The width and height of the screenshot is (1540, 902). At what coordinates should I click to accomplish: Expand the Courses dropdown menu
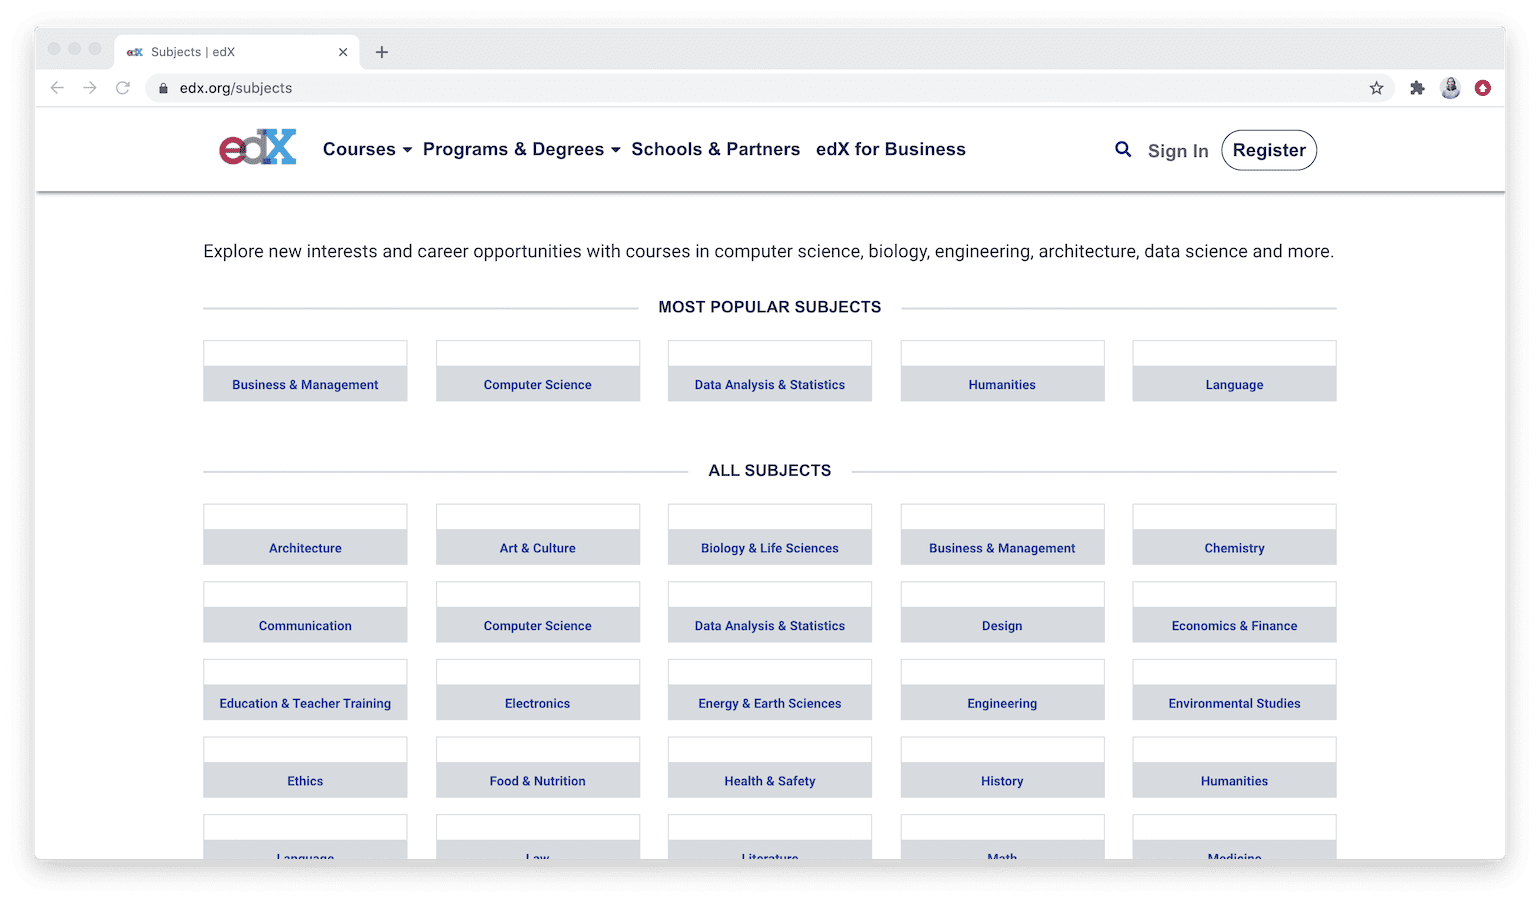(x=366, y=149)
